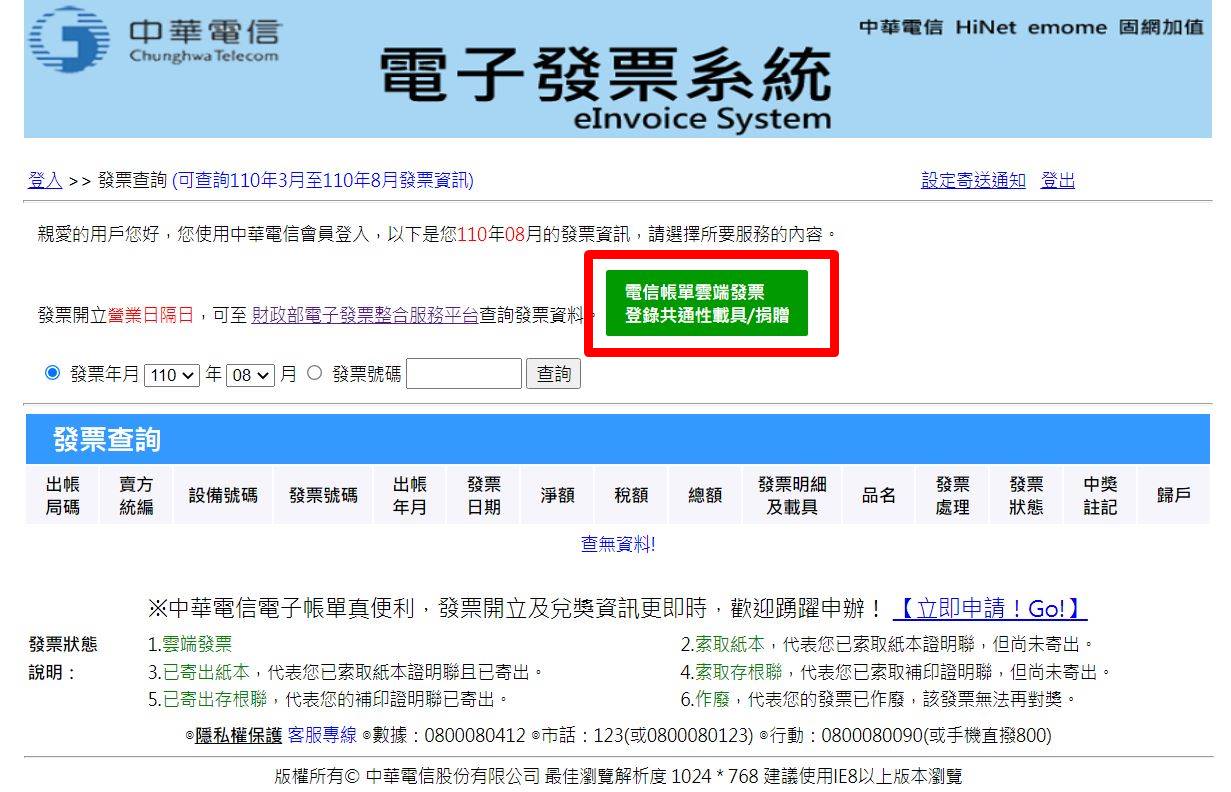
Task: Click green 電信帳單雲端發票 button
Action: [706, 303]
